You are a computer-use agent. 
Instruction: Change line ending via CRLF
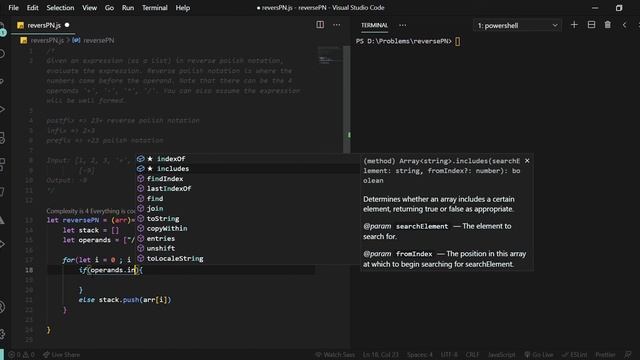pyautogui.click(x=472, y=355)
